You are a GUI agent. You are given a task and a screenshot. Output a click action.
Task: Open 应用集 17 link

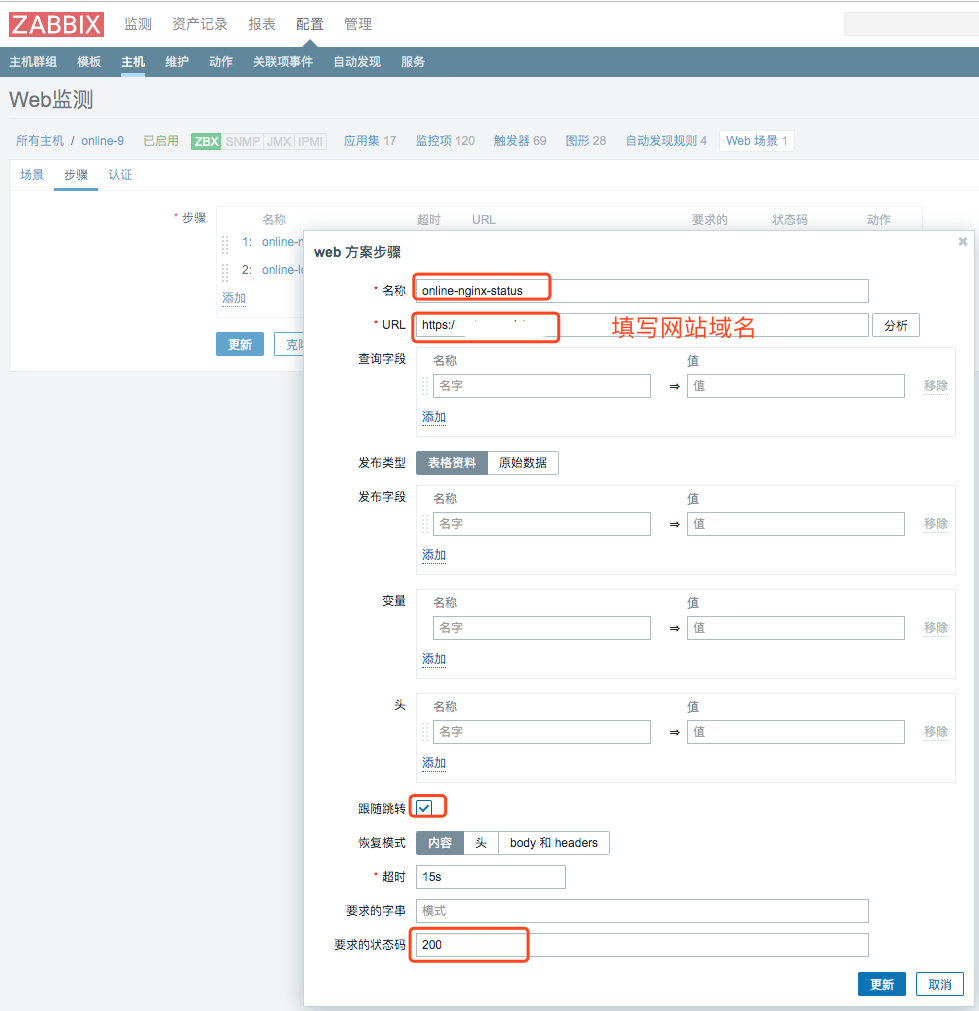[x=370, y=141]
